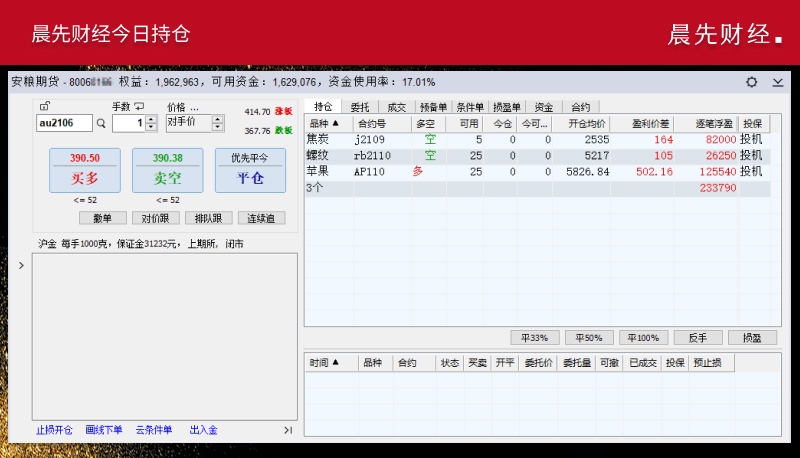Click the 止损开仓 link
800x458 pixels.
click(55, 430)
